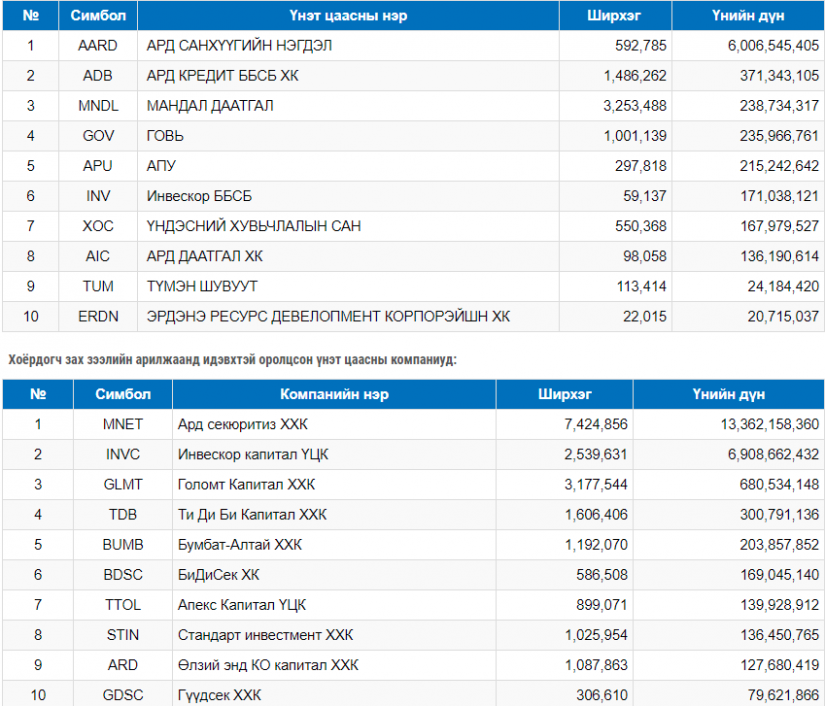Select the BDSC symbol
The width and height of the screenshot is (825, 706).
(123, 574)
